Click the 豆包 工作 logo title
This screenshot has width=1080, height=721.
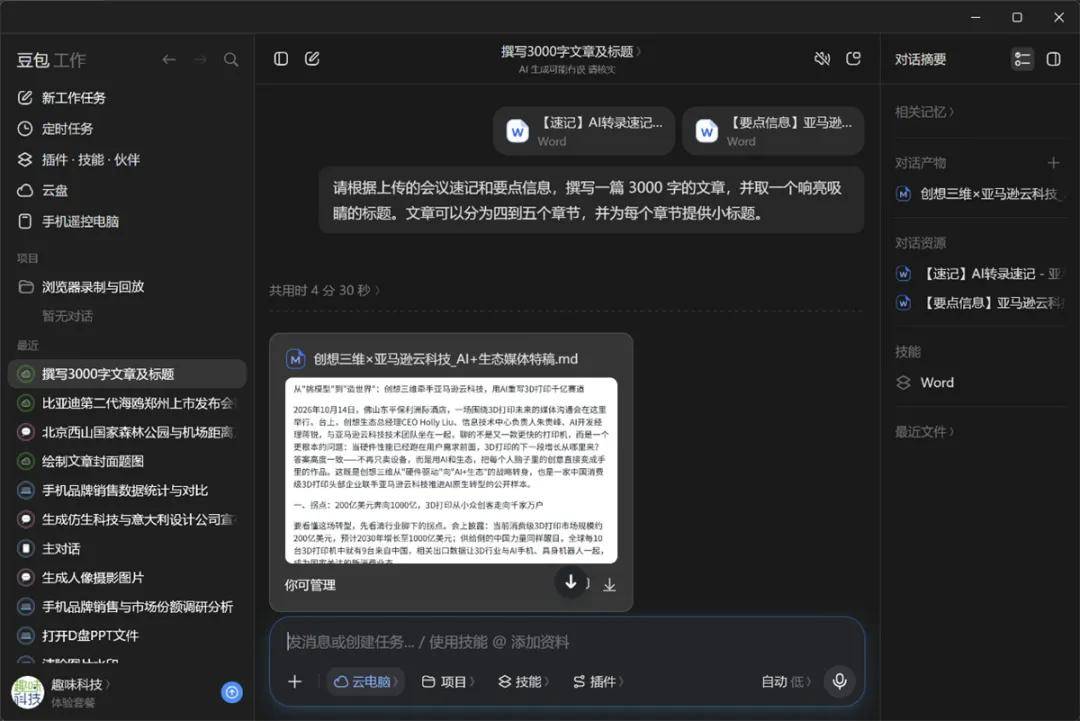click(x=51, y=61)
